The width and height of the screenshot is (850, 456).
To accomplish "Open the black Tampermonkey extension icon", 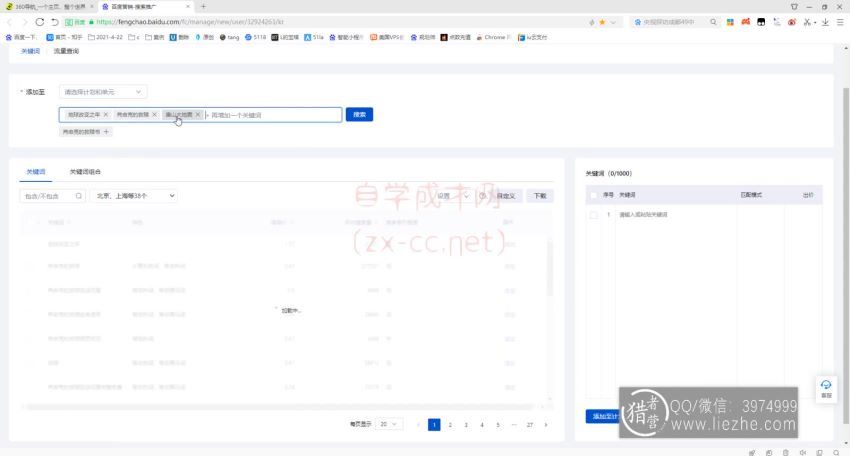I will (761, 22).
